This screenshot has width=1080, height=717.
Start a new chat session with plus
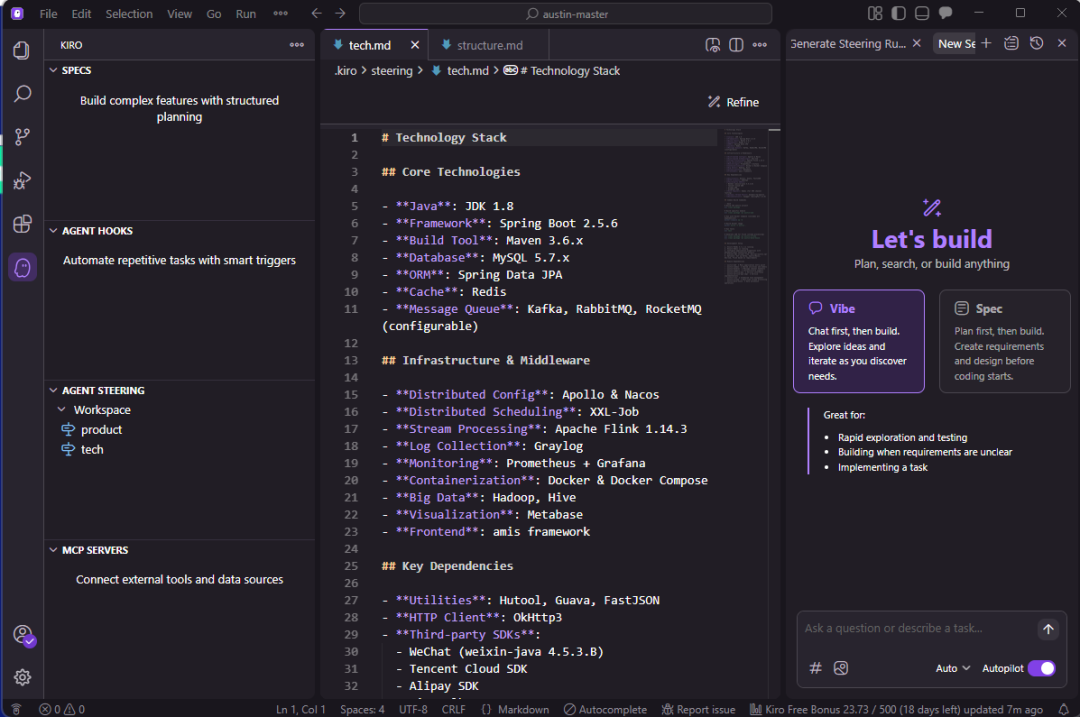[986, 43]
